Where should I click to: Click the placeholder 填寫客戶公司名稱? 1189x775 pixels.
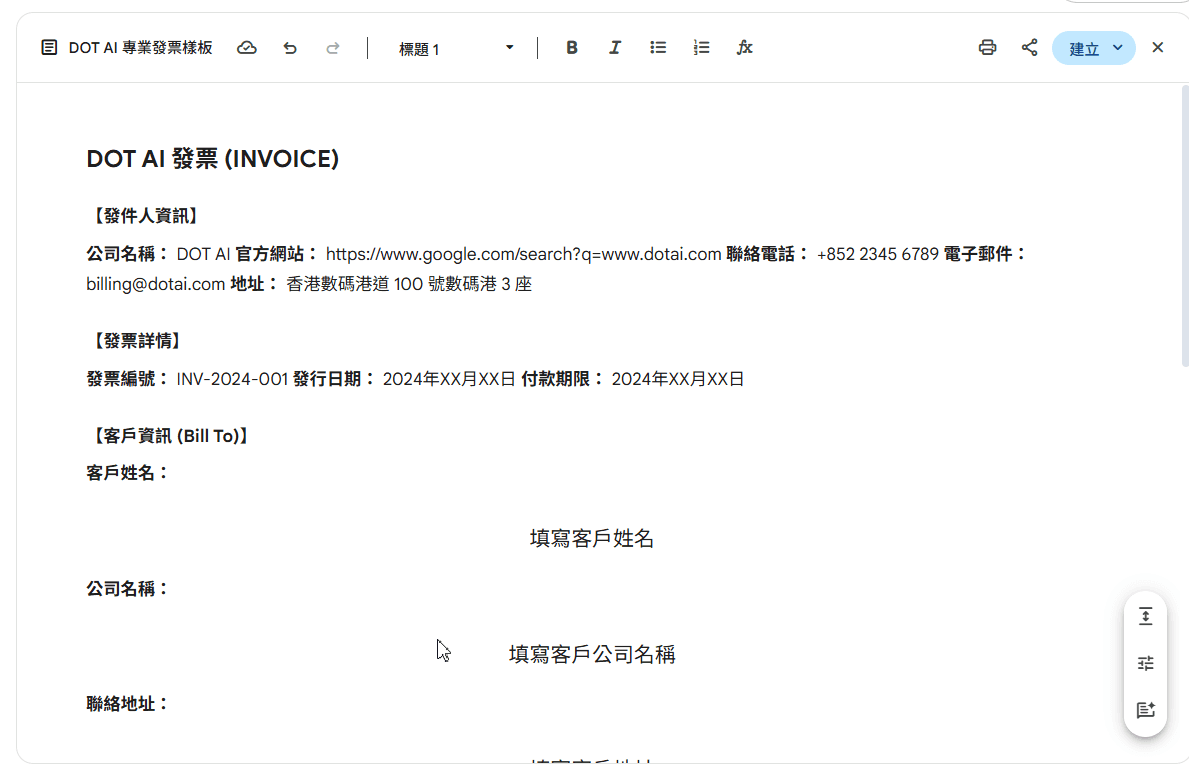591,654
